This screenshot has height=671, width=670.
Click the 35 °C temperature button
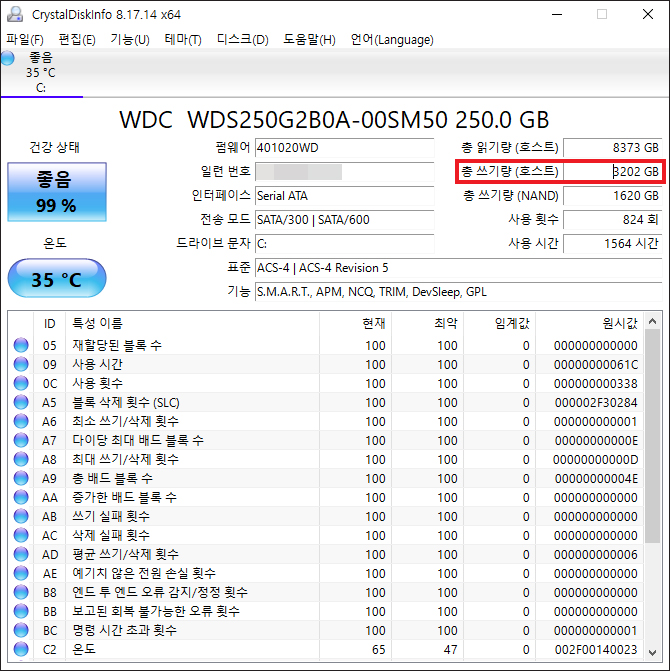point(57,278)
